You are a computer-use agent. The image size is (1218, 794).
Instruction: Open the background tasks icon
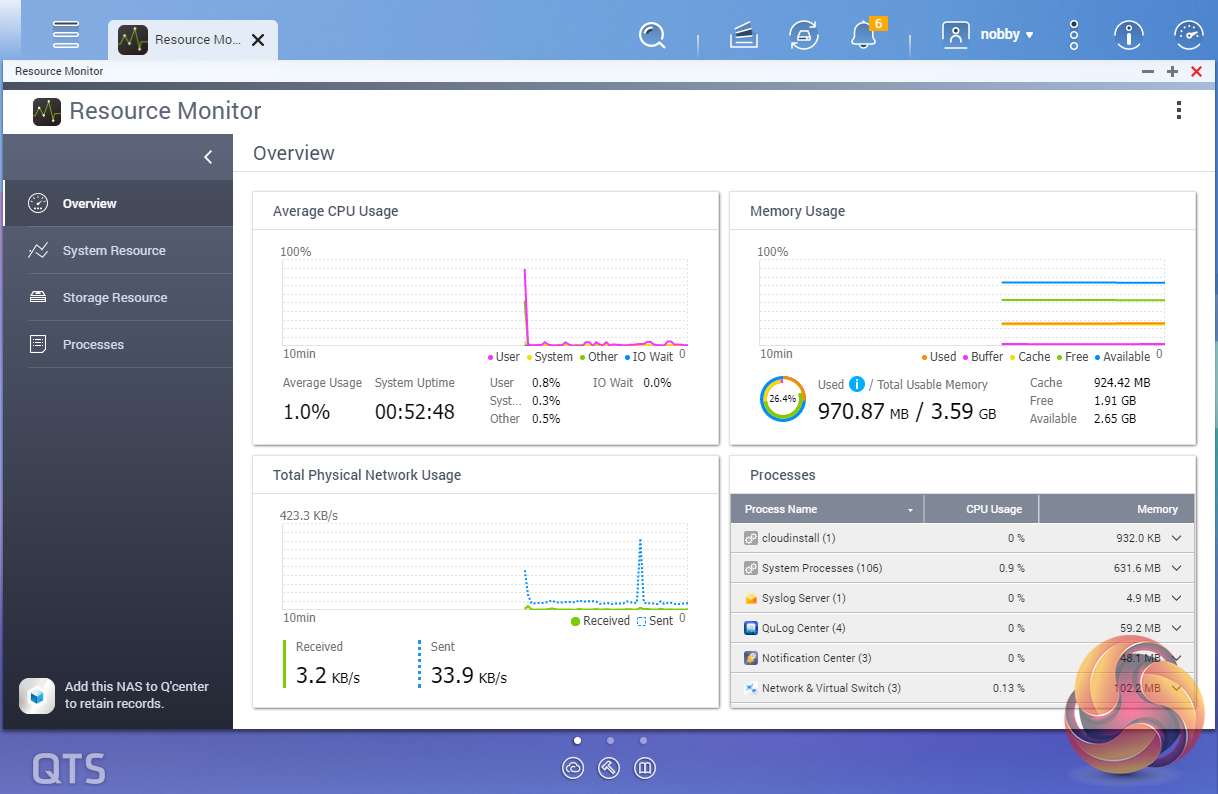741,35
